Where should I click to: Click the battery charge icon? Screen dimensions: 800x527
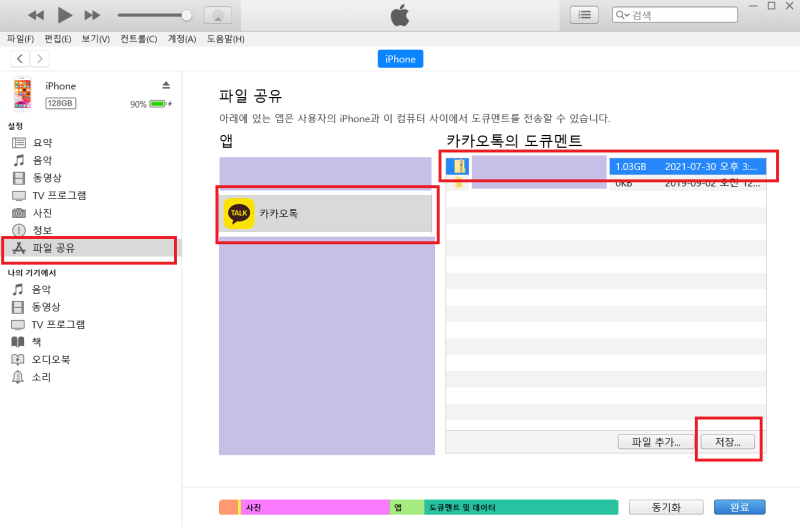tap(158, 104)
